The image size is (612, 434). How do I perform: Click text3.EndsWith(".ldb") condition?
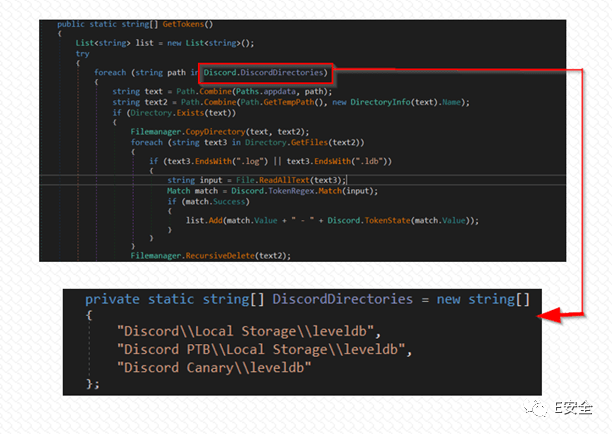(x=337, y=161)
